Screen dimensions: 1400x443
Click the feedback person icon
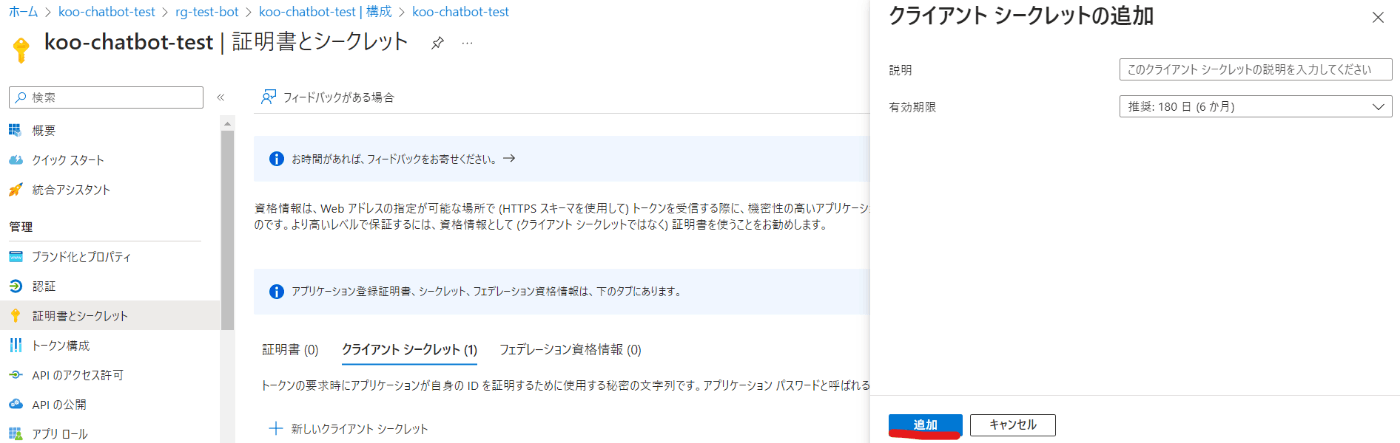[x=268, y=97]
